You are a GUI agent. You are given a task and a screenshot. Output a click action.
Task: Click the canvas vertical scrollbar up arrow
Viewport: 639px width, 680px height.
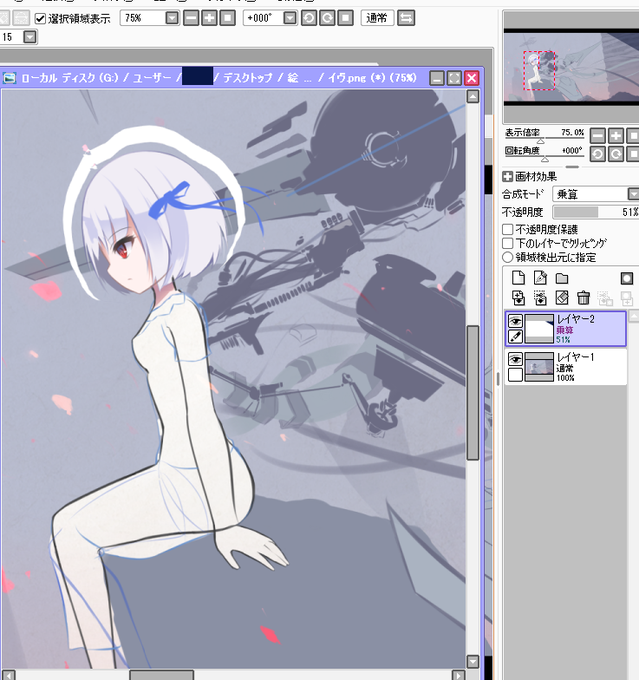tap(473, 96)
